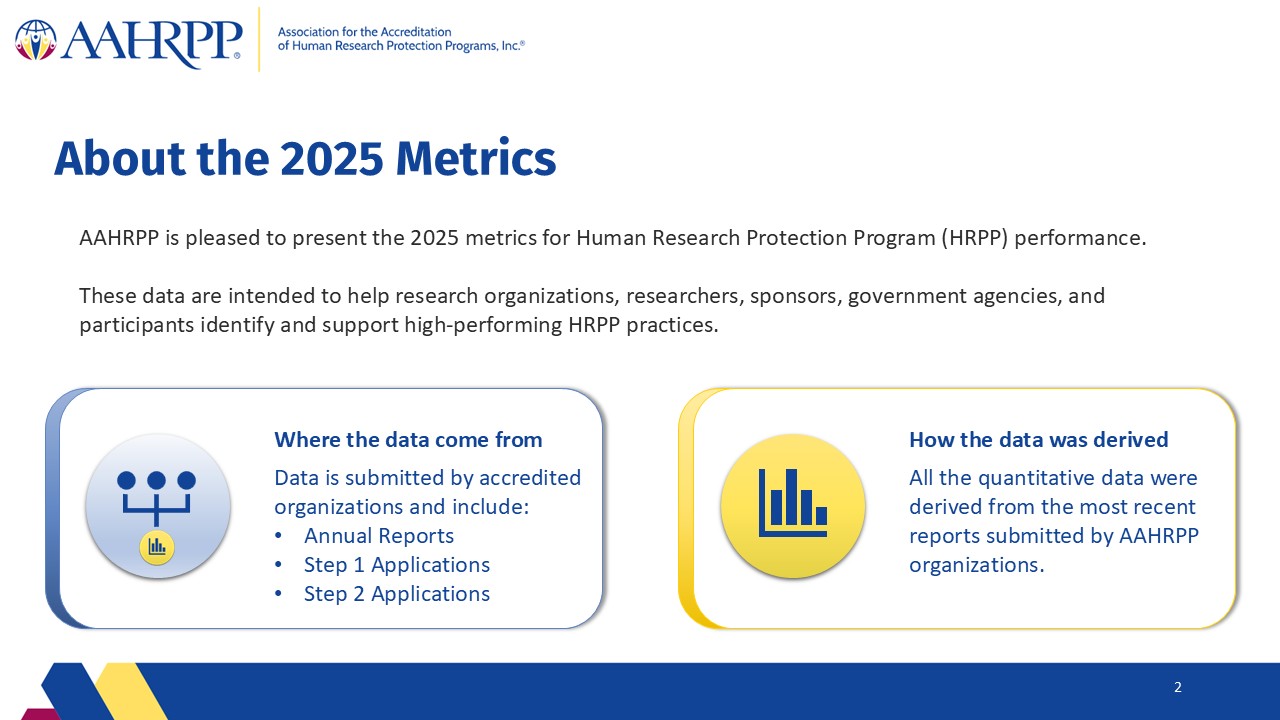Click 'All the quantitative data were derived' text

(1053, 521)
